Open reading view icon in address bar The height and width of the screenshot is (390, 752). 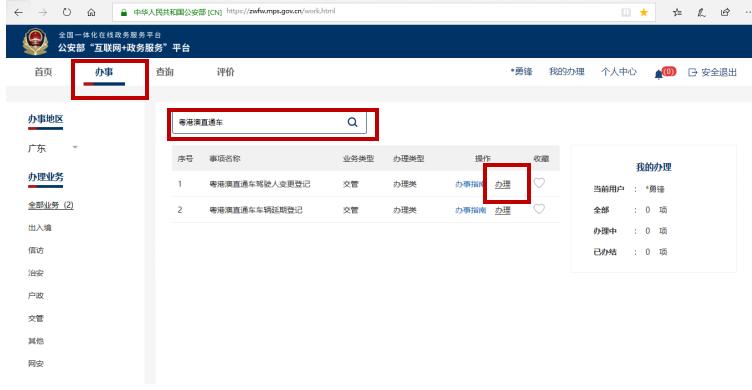click(626, 12)
